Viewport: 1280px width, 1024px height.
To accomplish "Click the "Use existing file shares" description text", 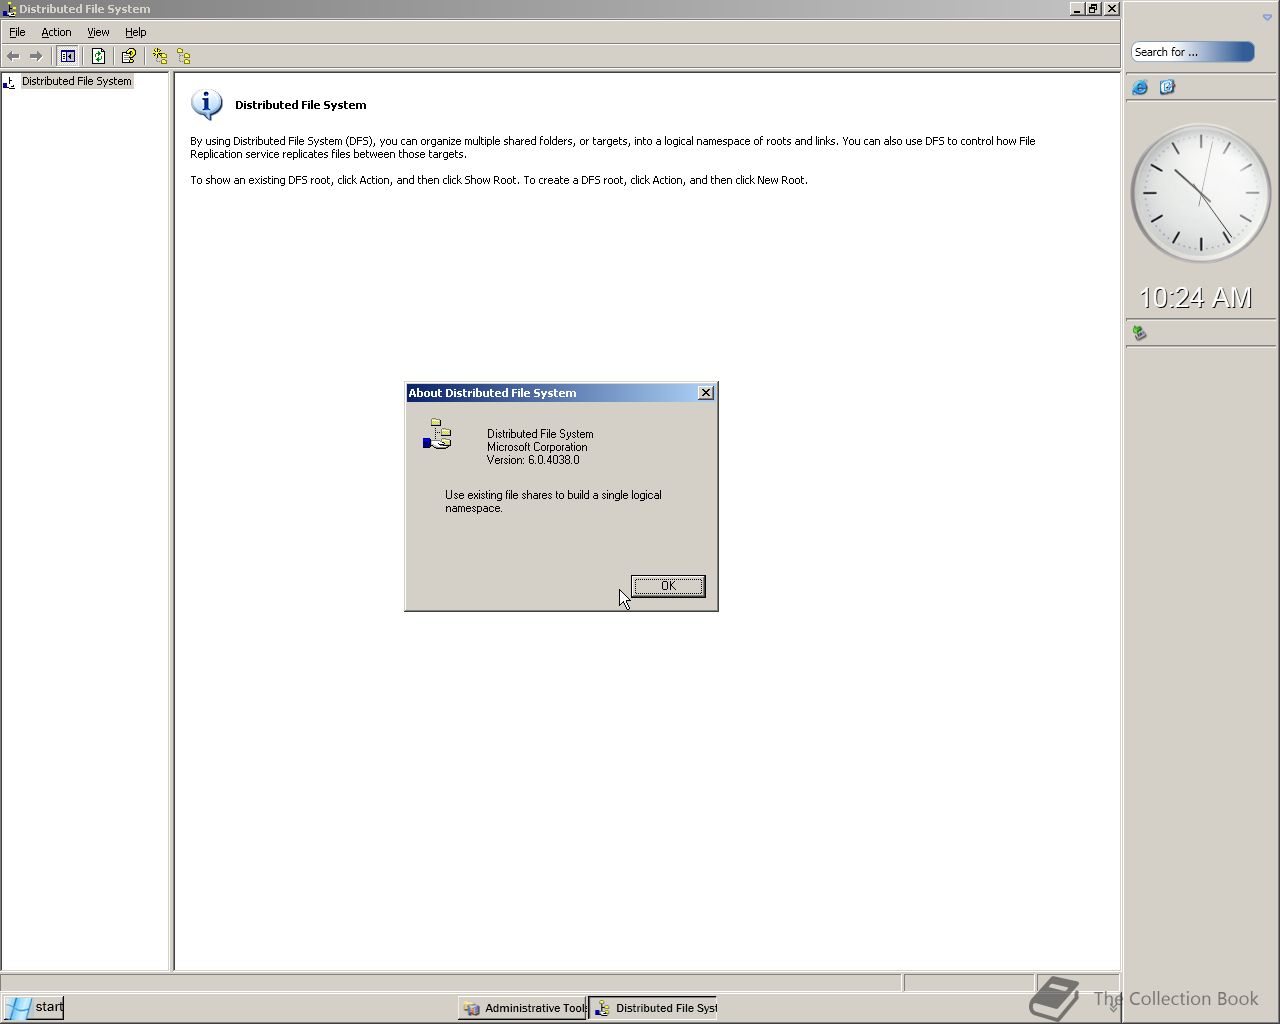I will point(553,501).
